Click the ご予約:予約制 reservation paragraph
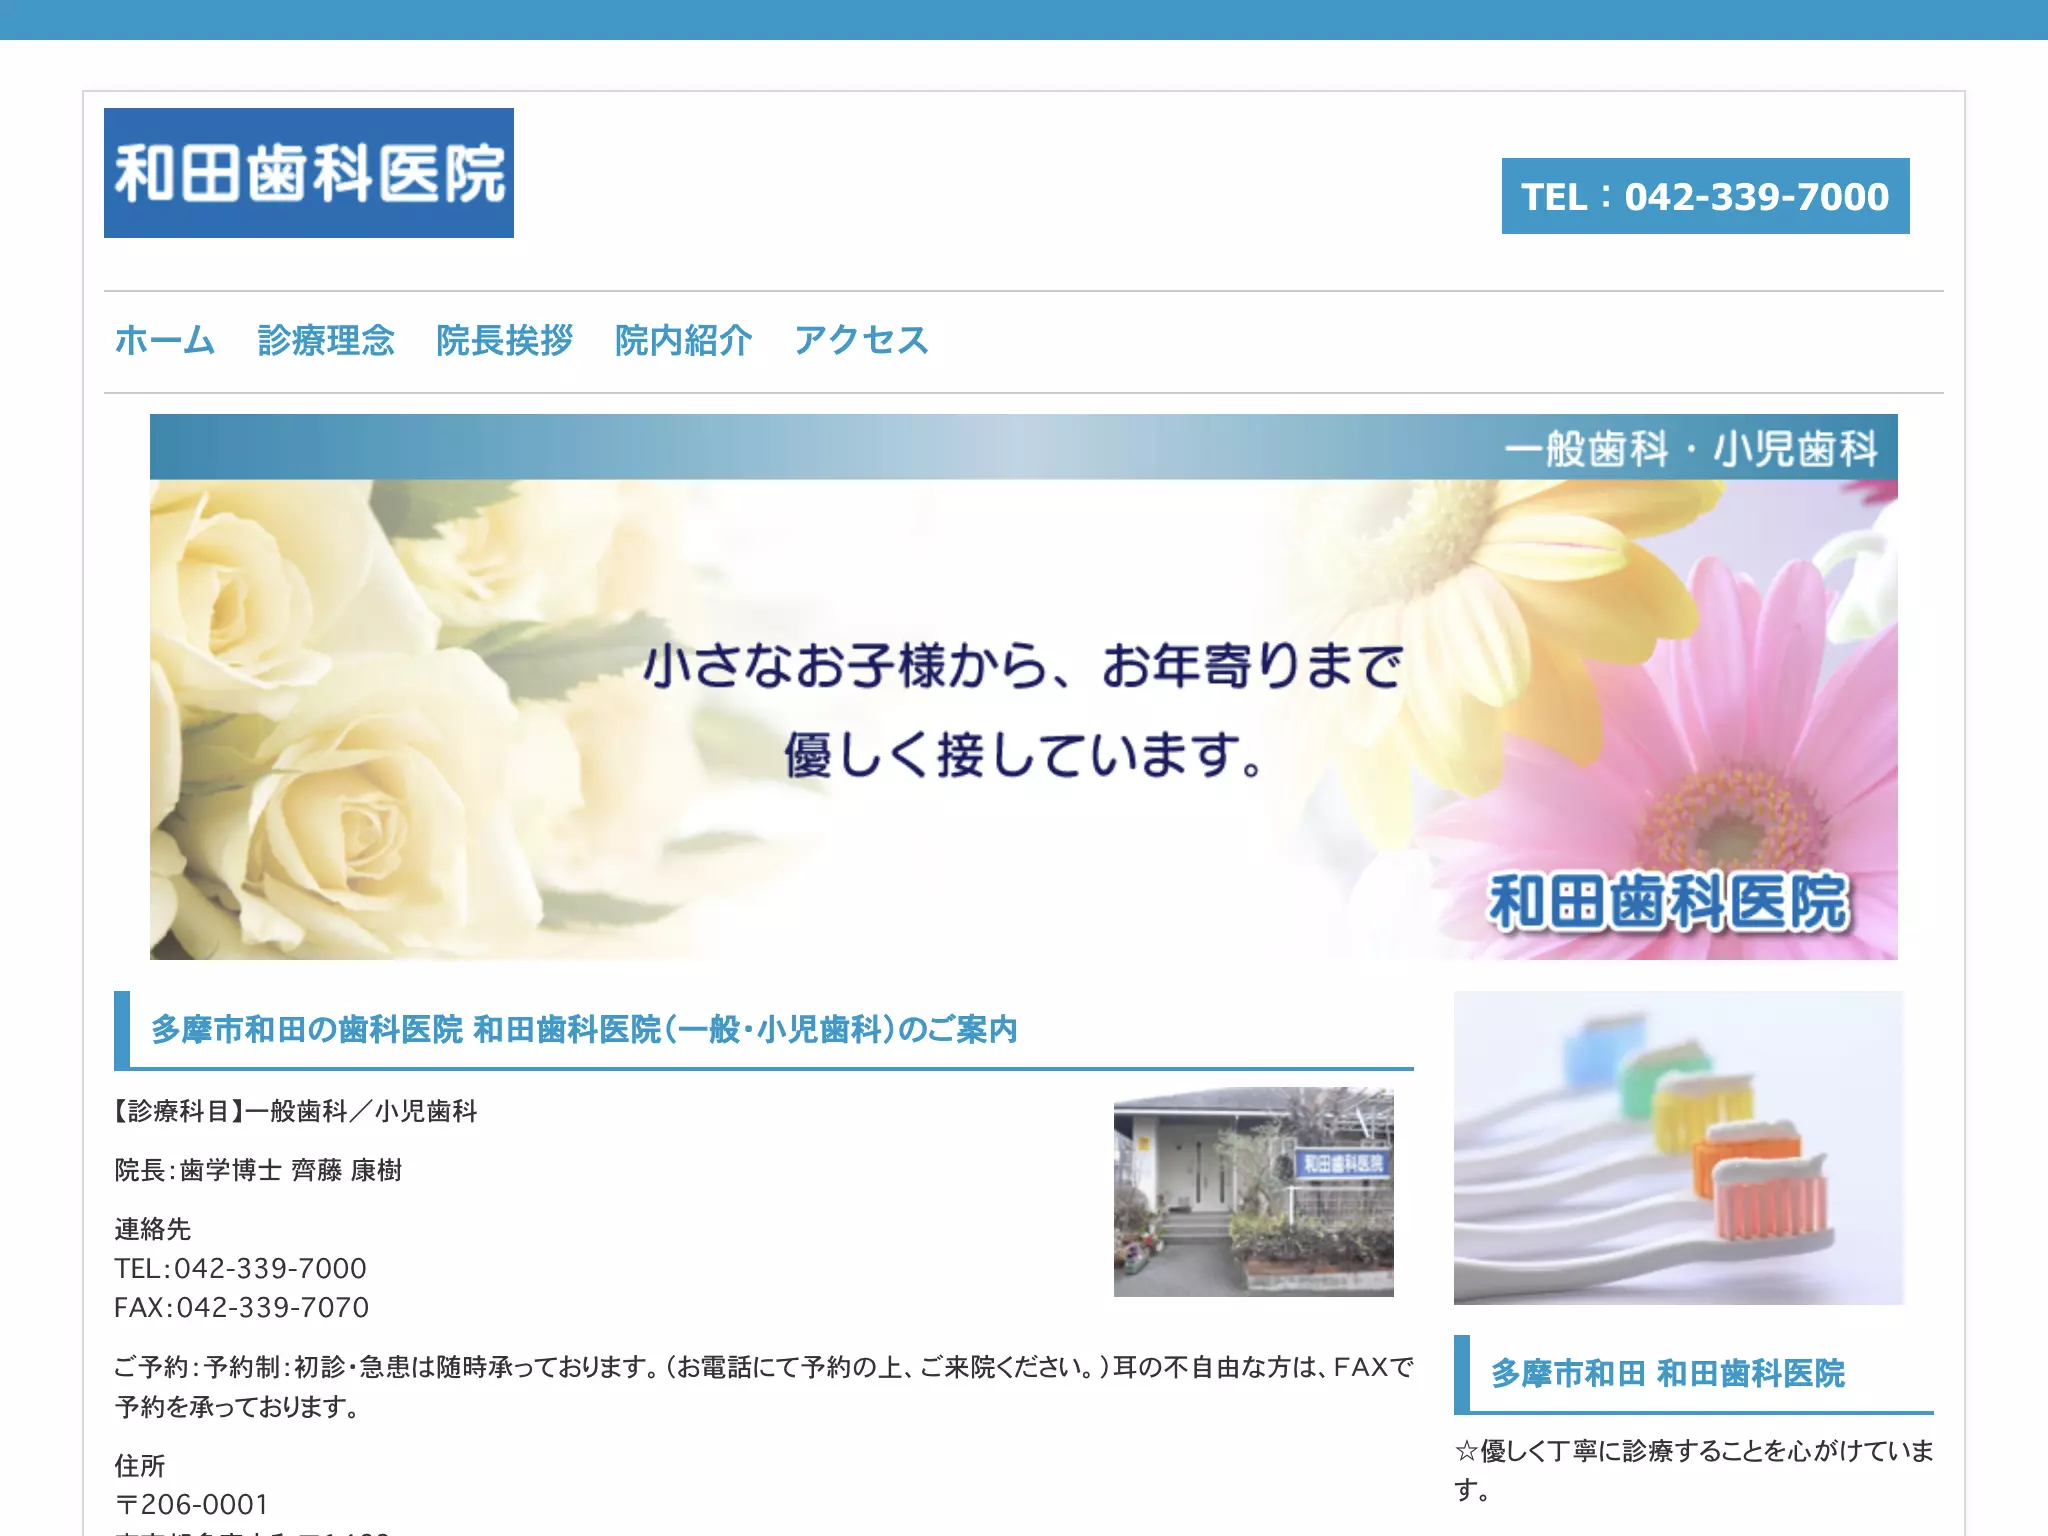The height and width of the screenshot is (1536, 2048). click(x=764, y=1387)
